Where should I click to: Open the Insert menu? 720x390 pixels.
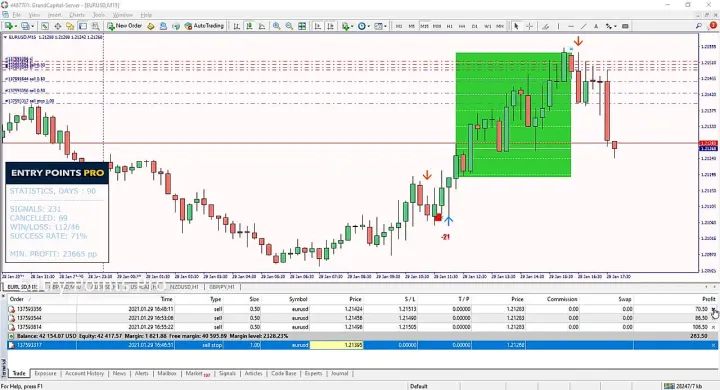point(55,15)
